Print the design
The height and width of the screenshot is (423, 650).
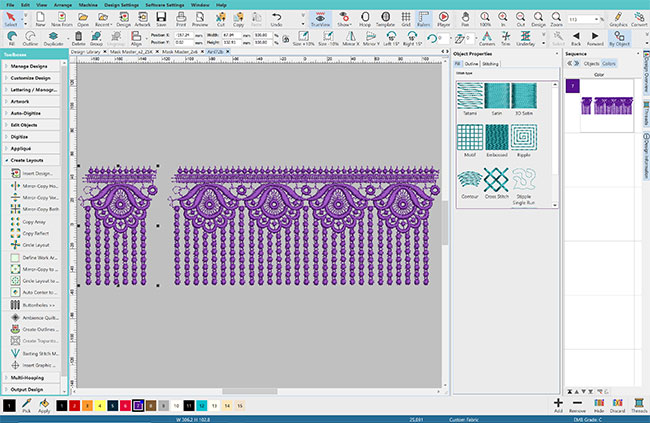[181, 19]
